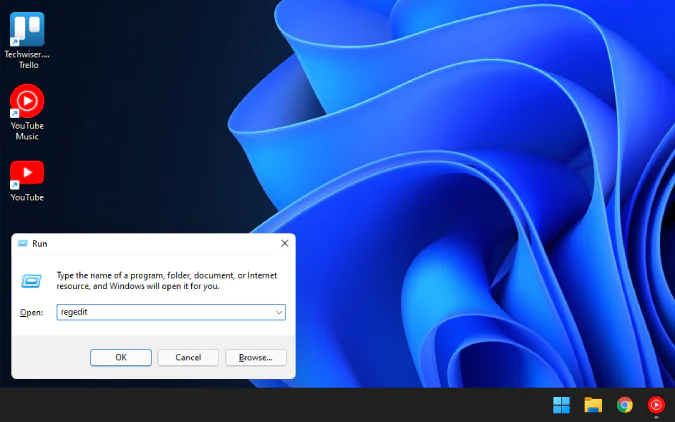Cancel the Run dialog
The height and width of the screenshot is (422, 675).
188,357
